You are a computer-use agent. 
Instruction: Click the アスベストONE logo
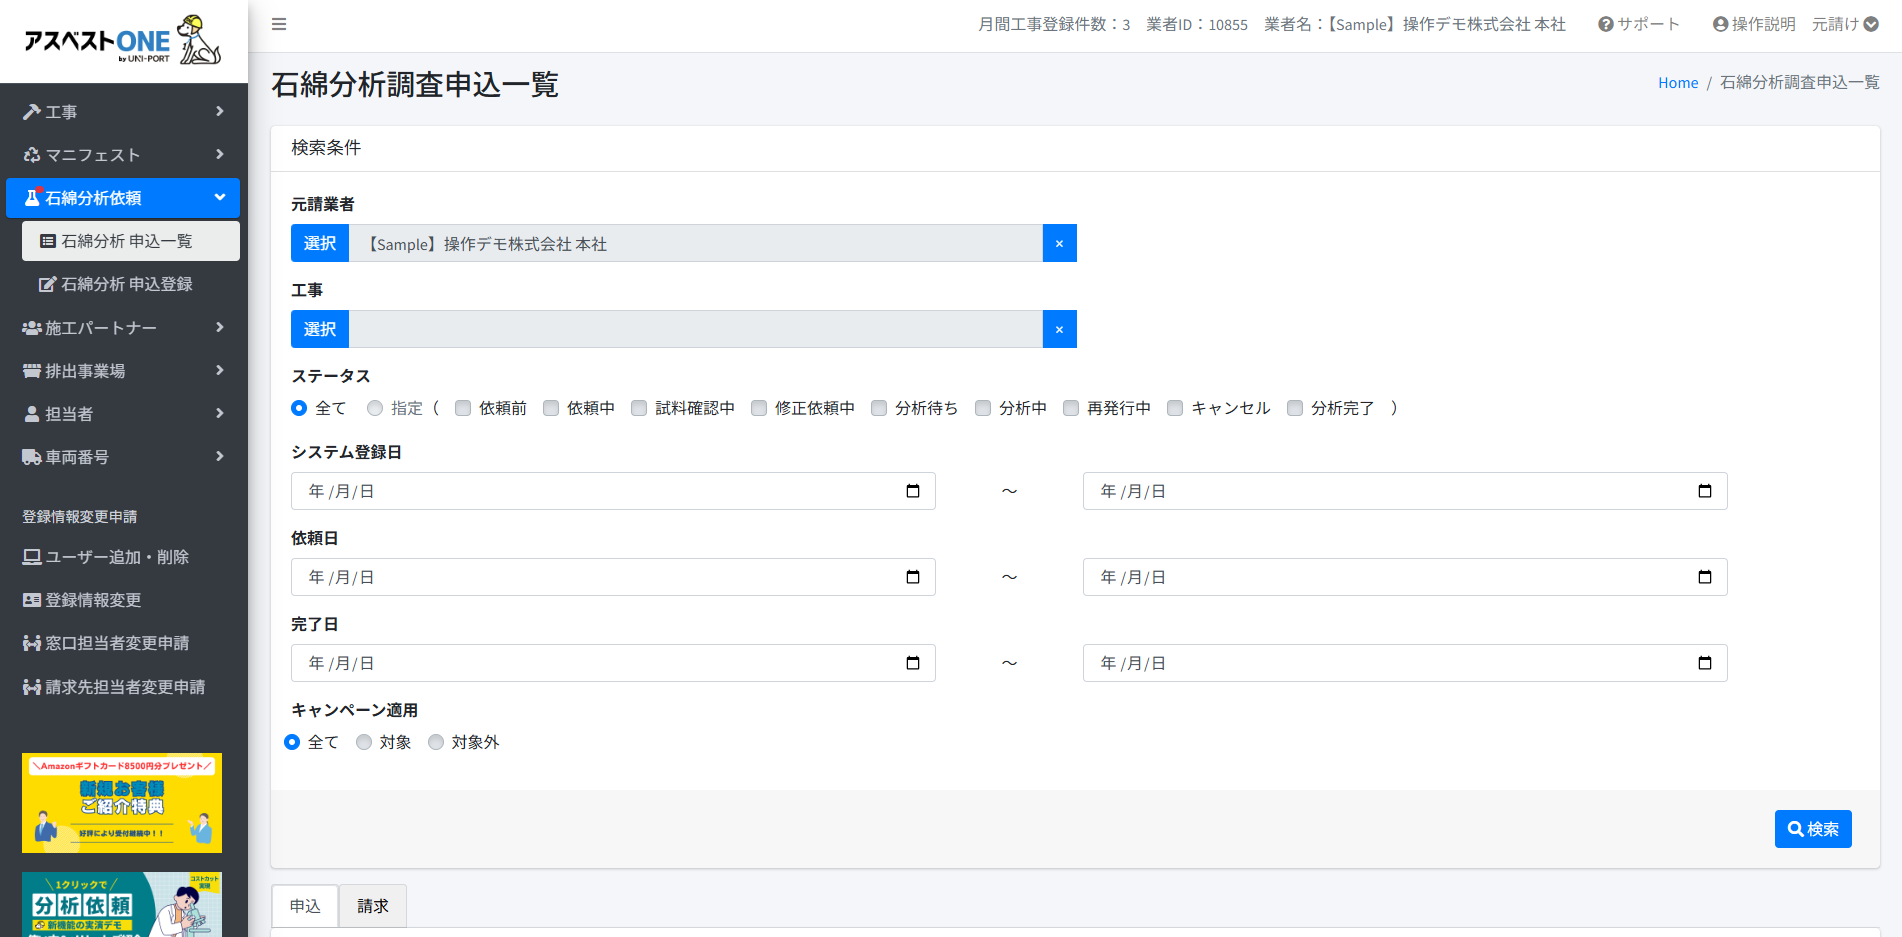[123, 41]
